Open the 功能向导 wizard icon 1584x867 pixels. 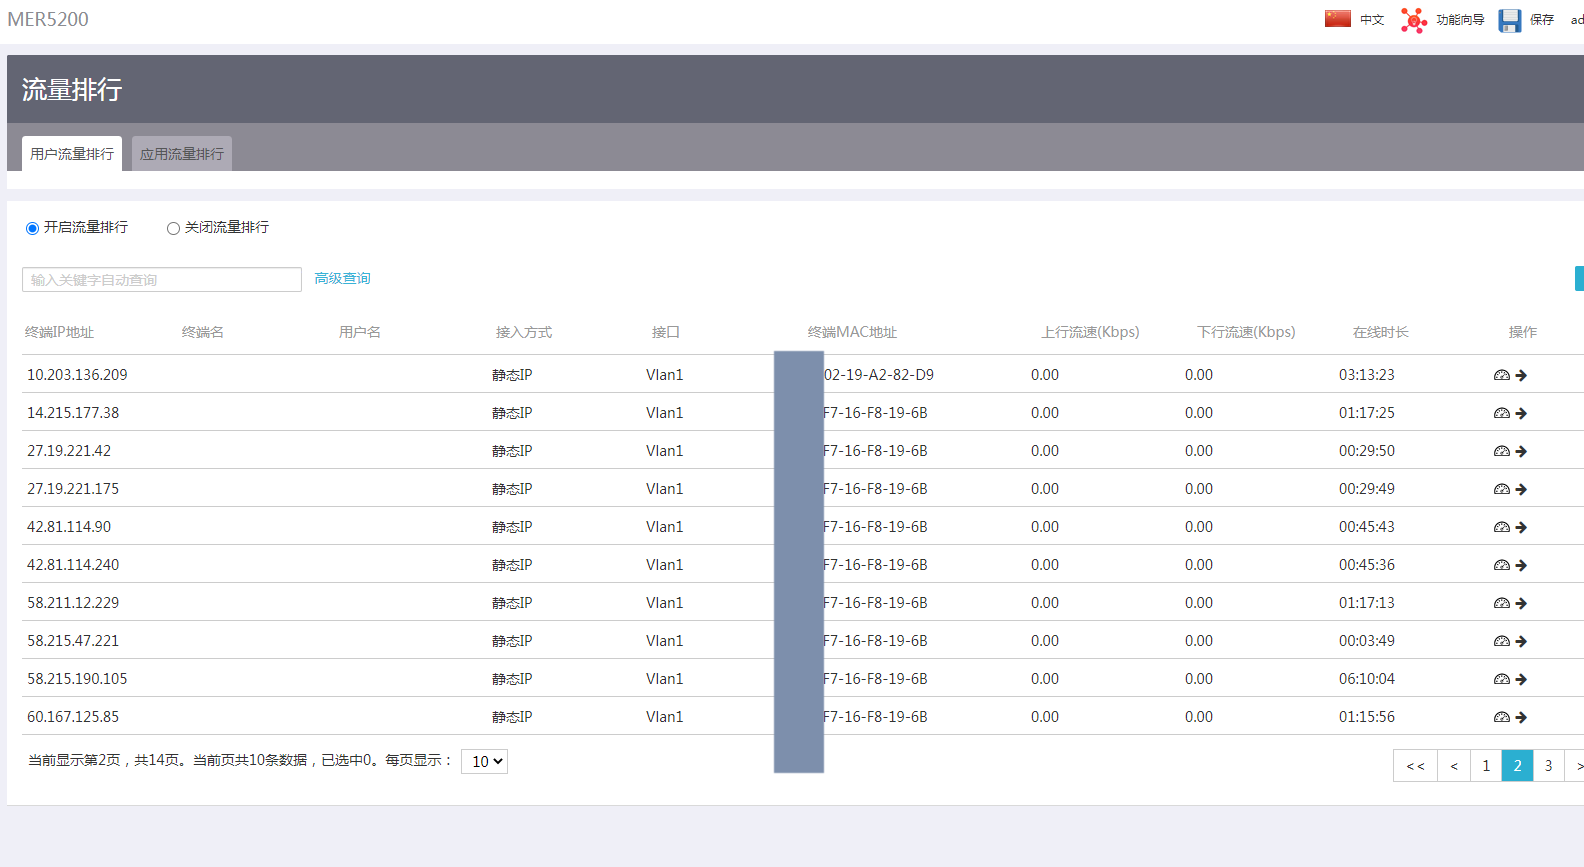pos(1414,20)
